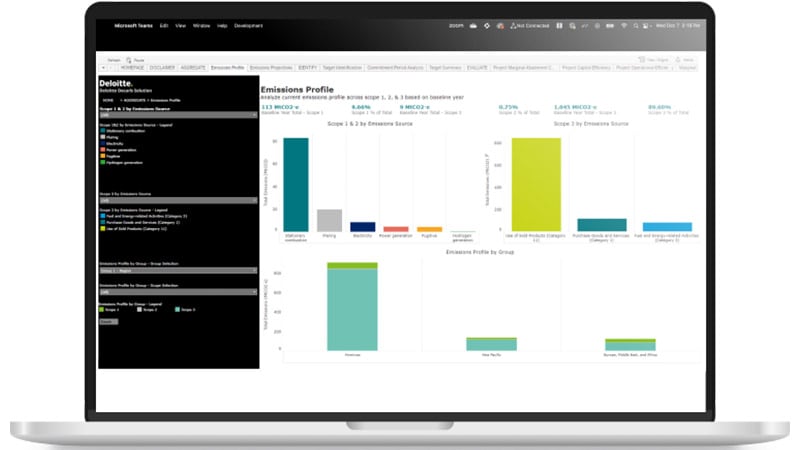The height and width of the screenshot is (450, 800).
Task: Click the Stationary combustion legend color swatch
Action: click(101, 130)
